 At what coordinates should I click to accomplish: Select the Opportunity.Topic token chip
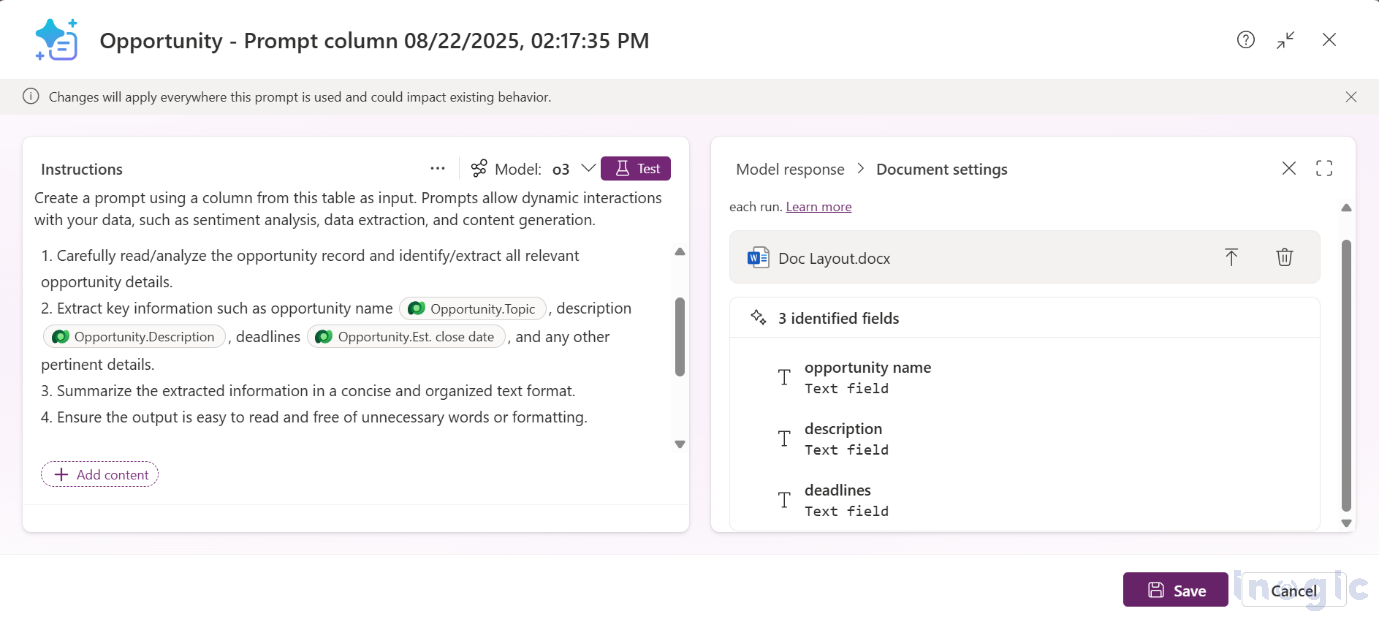[x=473, y=309]
